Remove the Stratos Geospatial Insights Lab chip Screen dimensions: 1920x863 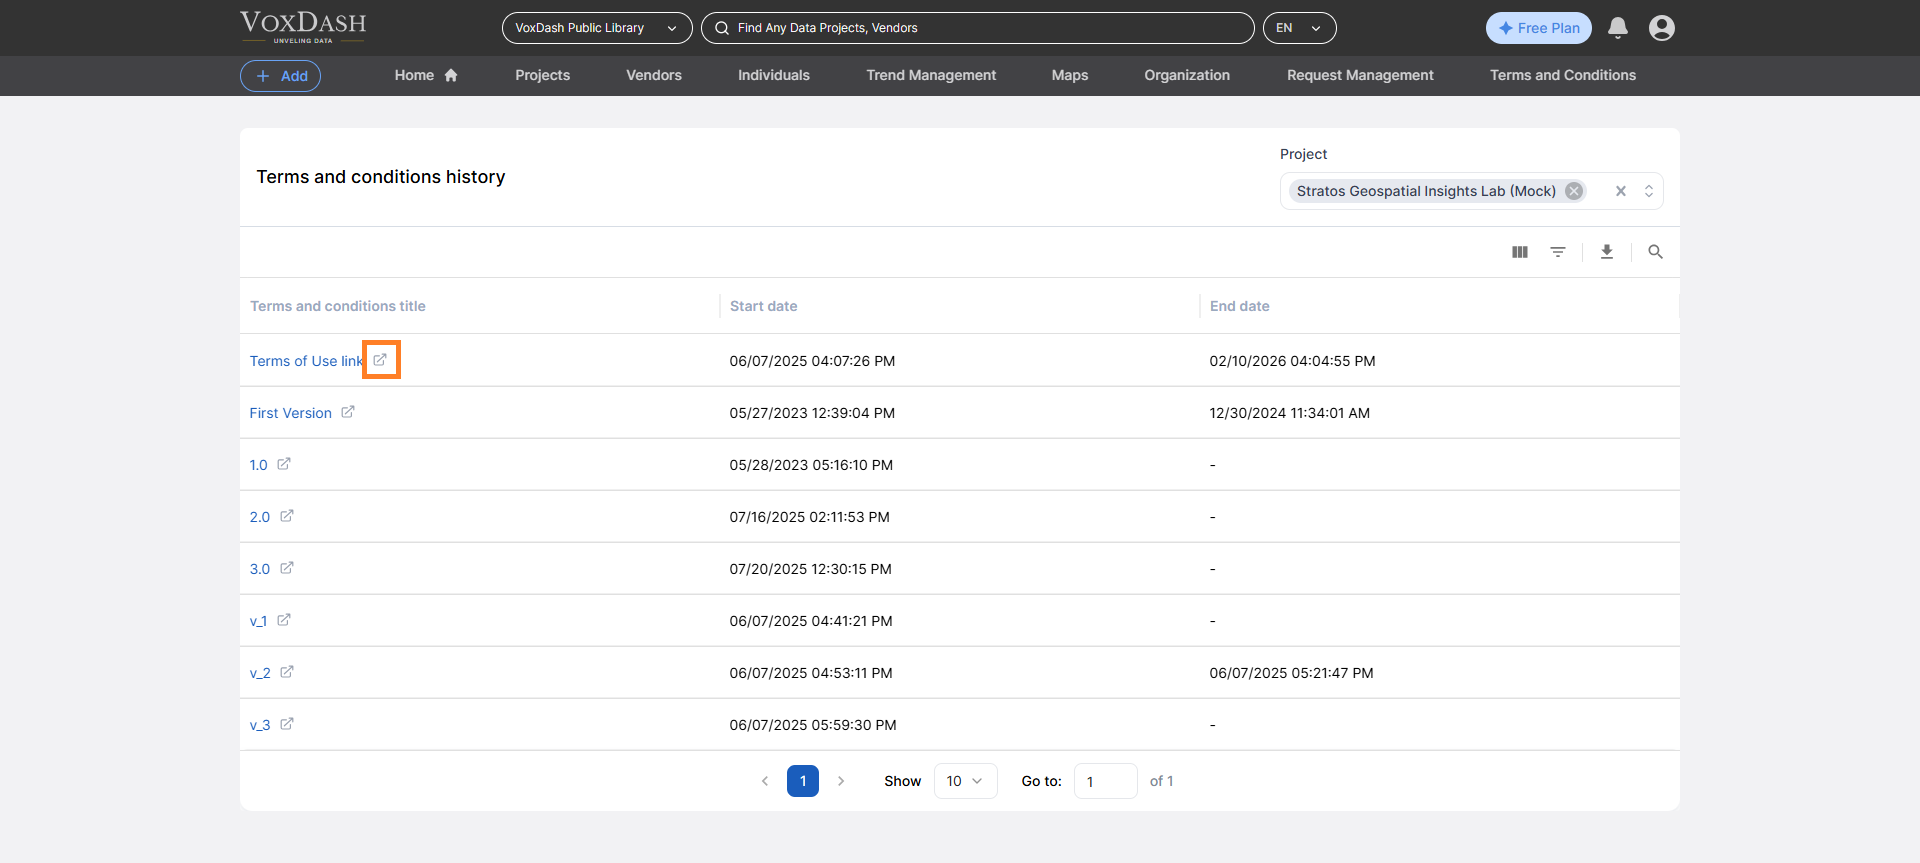[1574, 191]
